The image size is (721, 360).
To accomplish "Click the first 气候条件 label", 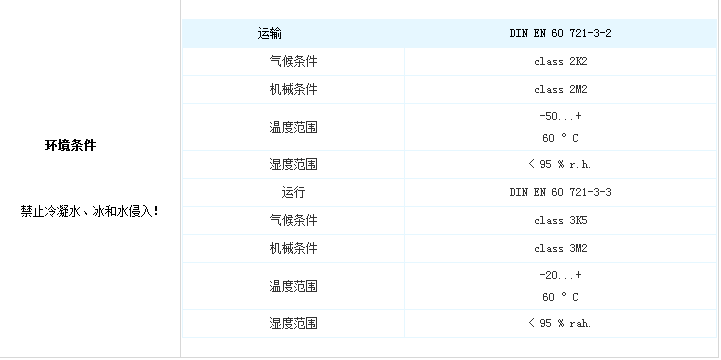I will (293, 62).
